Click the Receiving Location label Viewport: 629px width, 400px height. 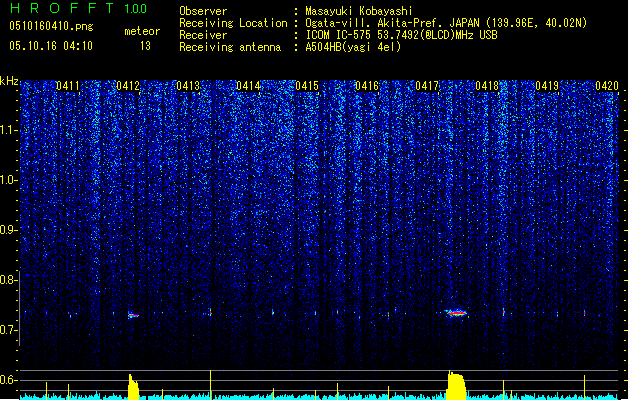tap(233, 23)
